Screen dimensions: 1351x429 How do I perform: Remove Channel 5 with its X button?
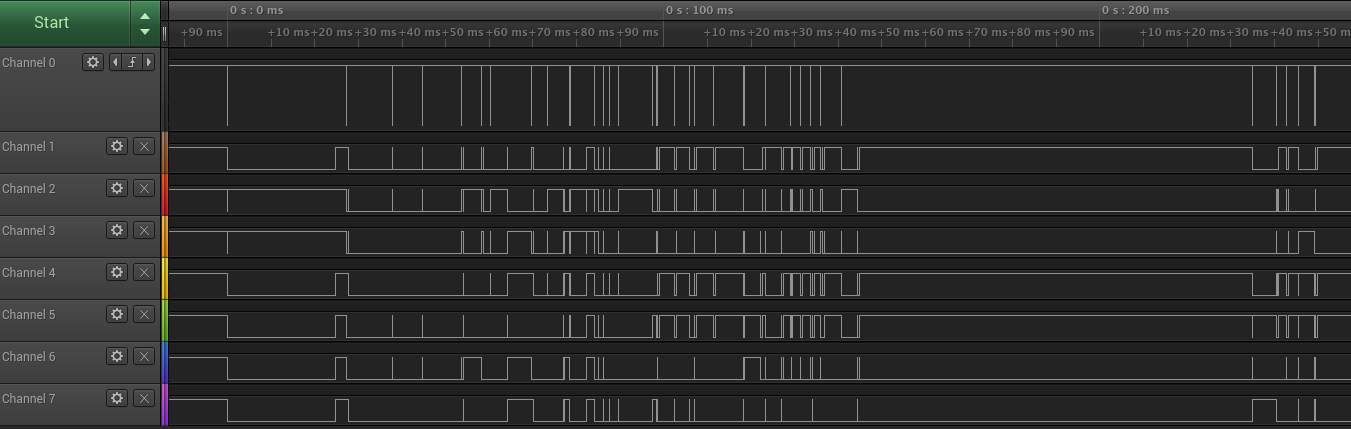[x=144, y=314]
